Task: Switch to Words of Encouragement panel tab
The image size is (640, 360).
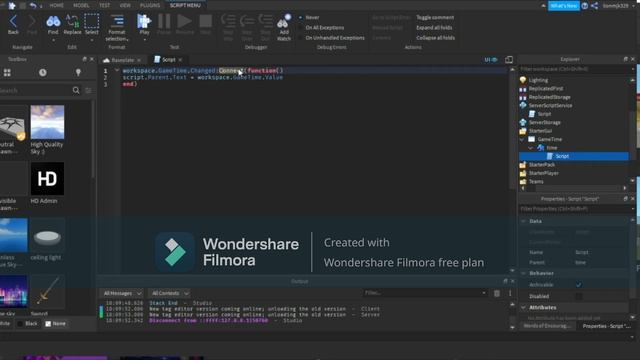Action: click(x=547, y=326)
